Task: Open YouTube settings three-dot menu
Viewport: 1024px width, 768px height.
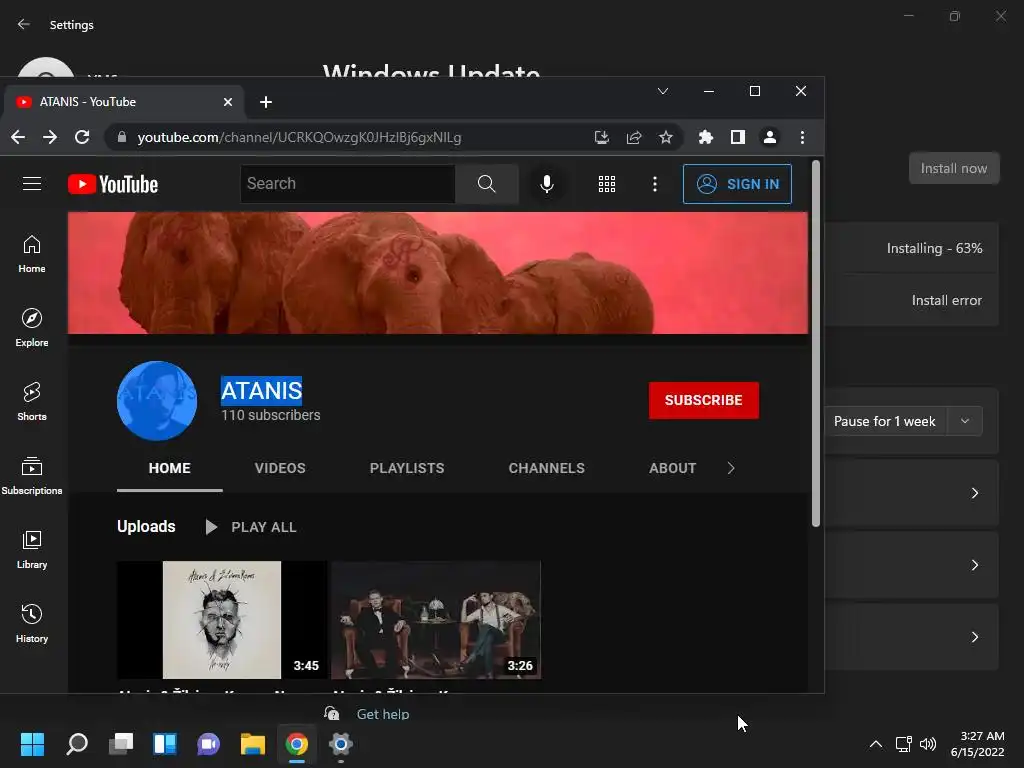Action: point(654,184)
